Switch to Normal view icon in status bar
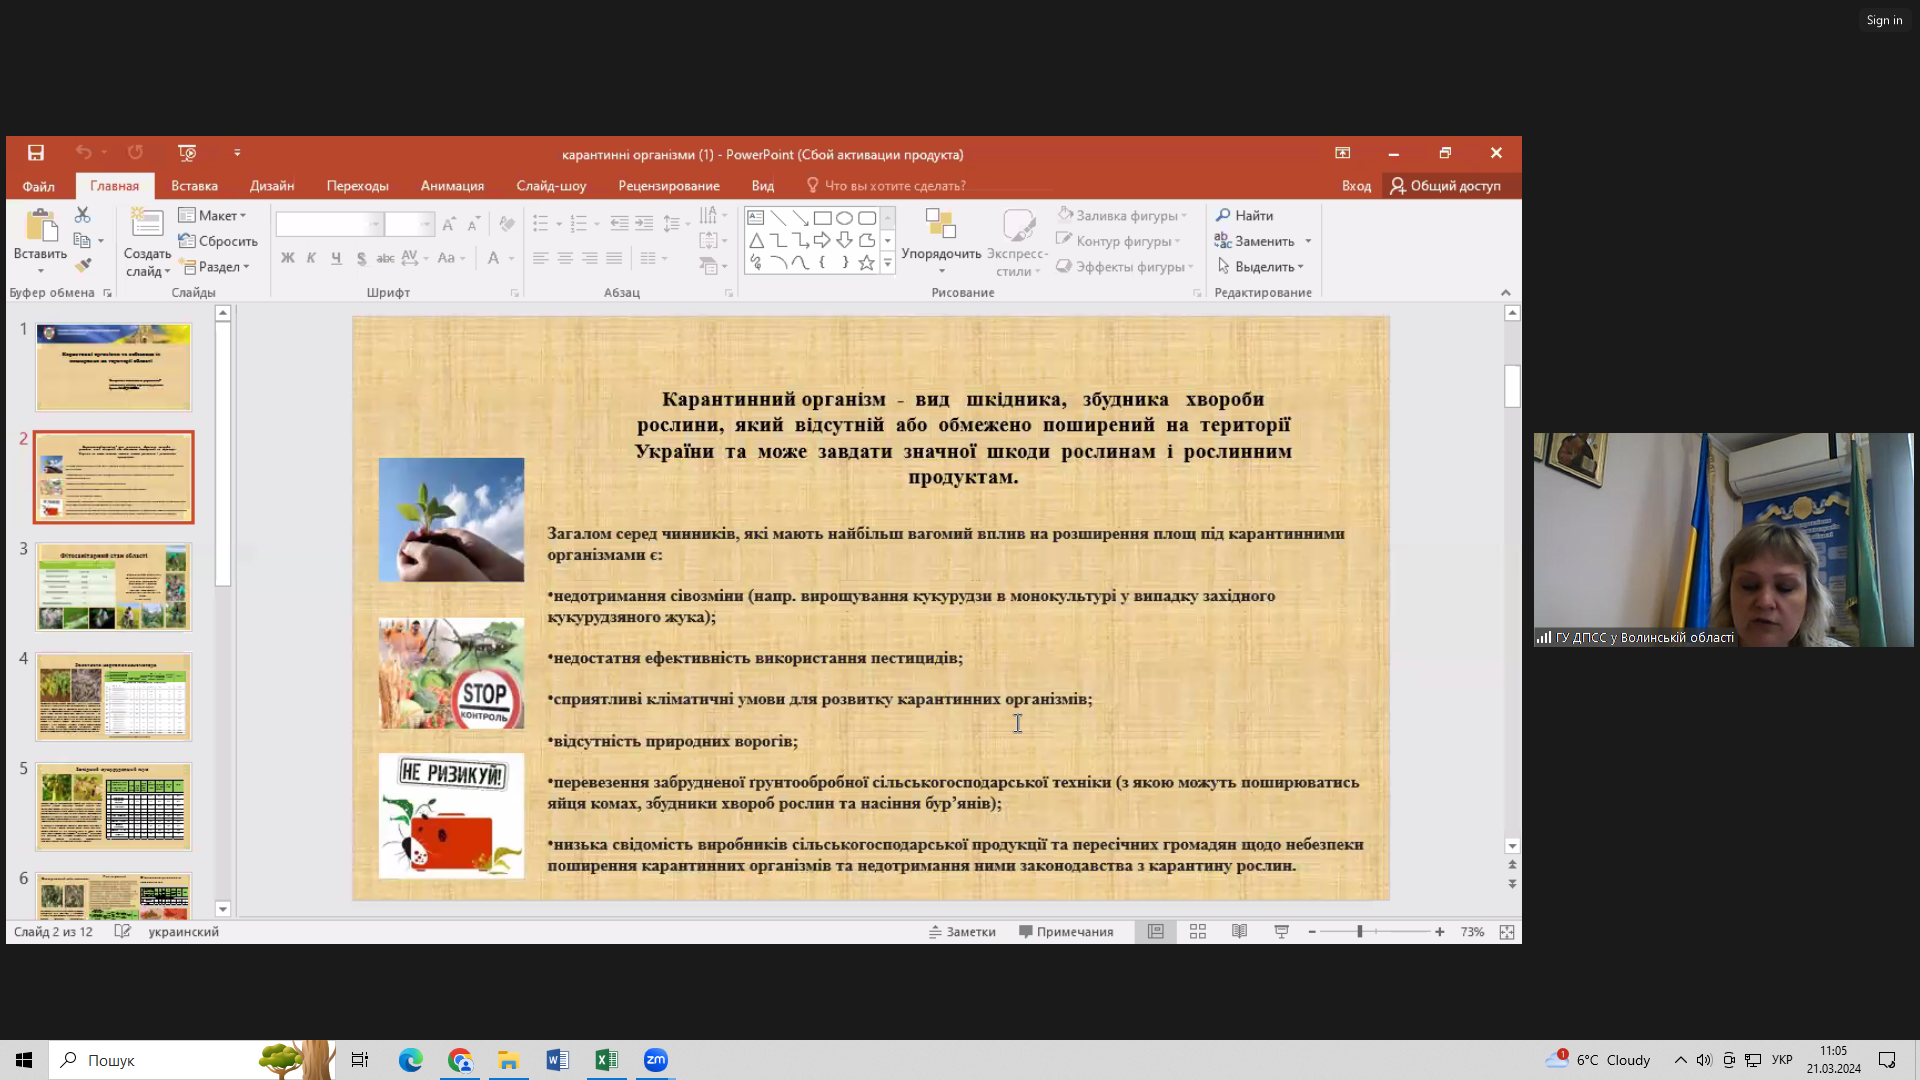The width and height of the screenshot is (1920, 1080). coord(1156,932)
